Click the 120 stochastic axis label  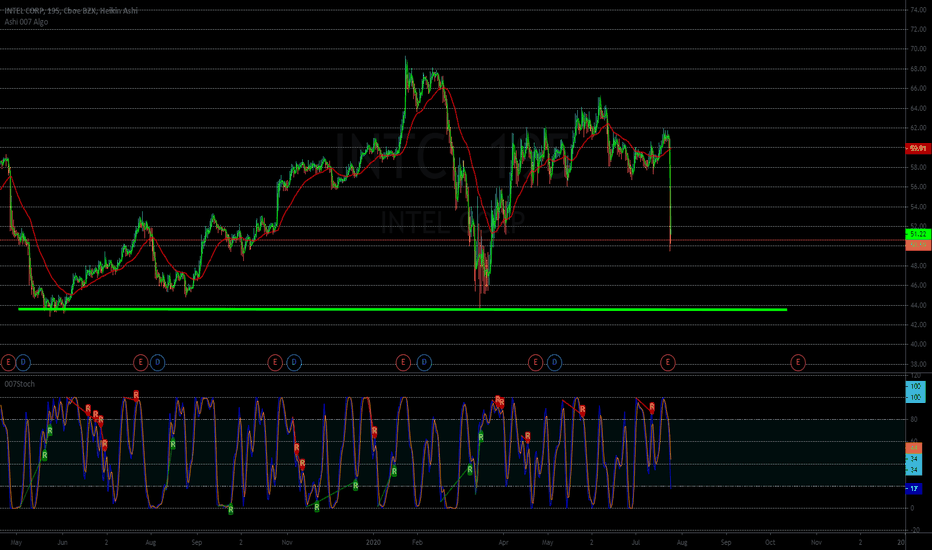[x=916, y=376]
